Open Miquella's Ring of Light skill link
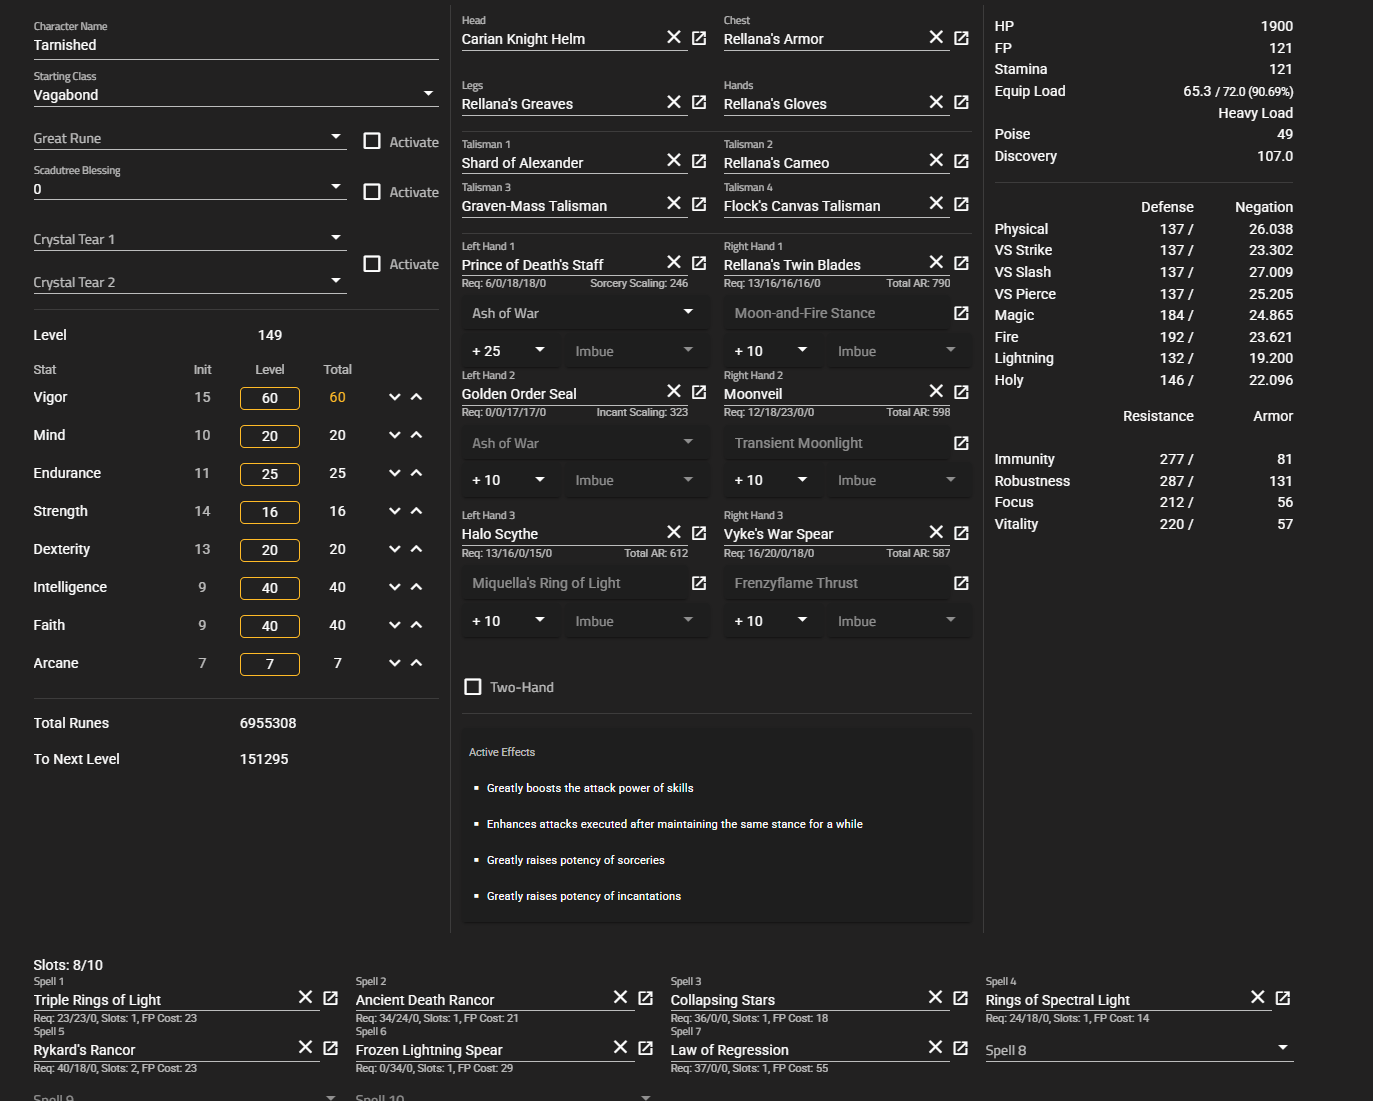 [x=699, y=583]
